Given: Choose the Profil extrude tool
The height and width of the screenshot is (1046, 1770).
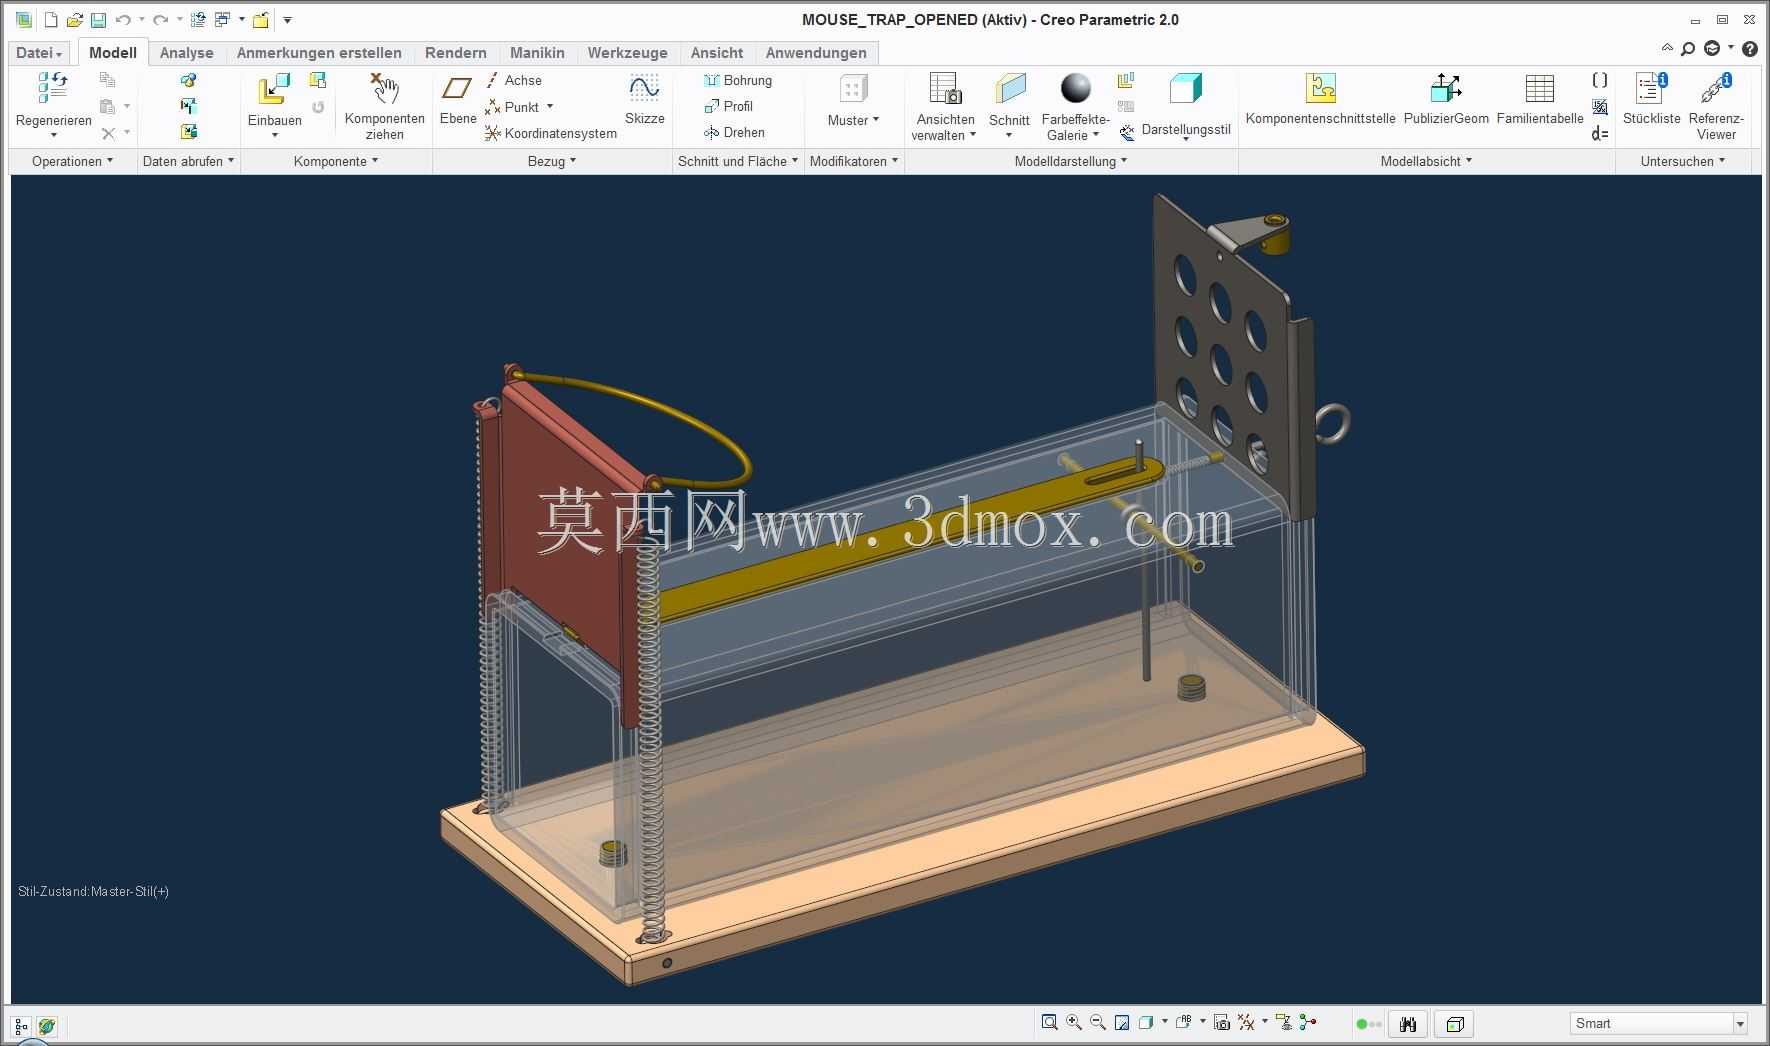Looking at the screenshot, I should pos(729,106).
